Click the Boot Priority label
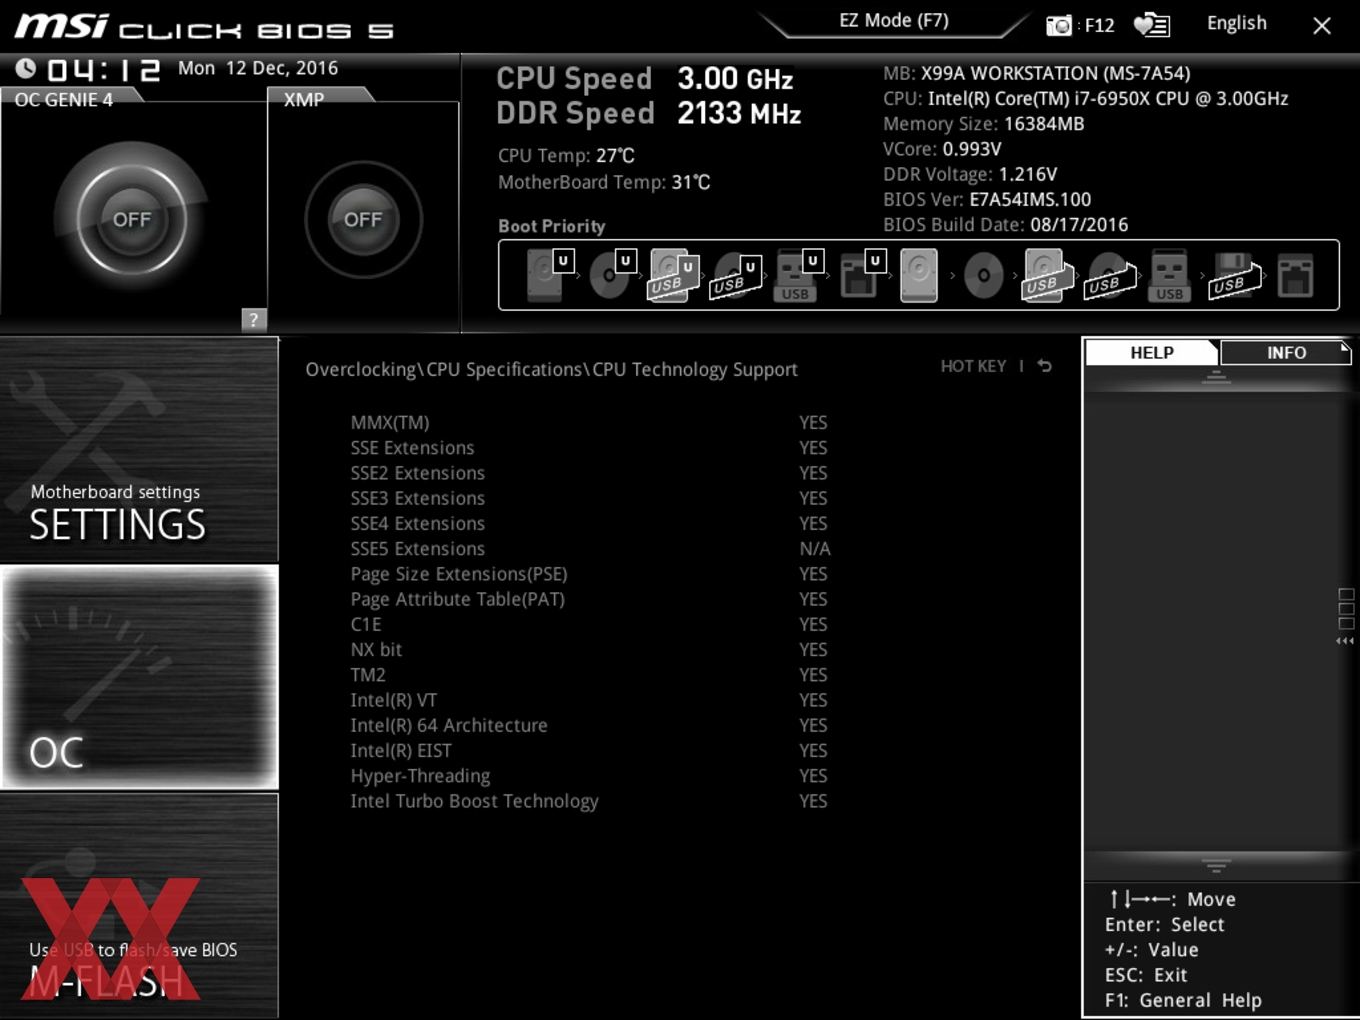Screen dimensions: 1360x1020 [x=552, y=226]
